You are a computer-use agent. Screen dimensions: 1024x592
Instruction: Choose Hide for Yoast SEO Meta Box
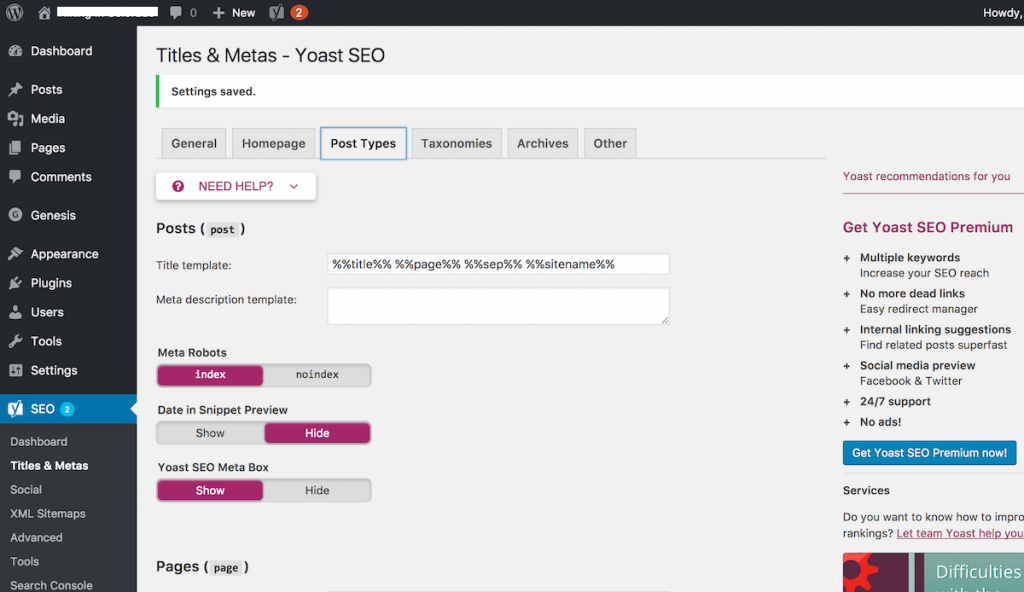pyautogui.click(x=317, y=491)
